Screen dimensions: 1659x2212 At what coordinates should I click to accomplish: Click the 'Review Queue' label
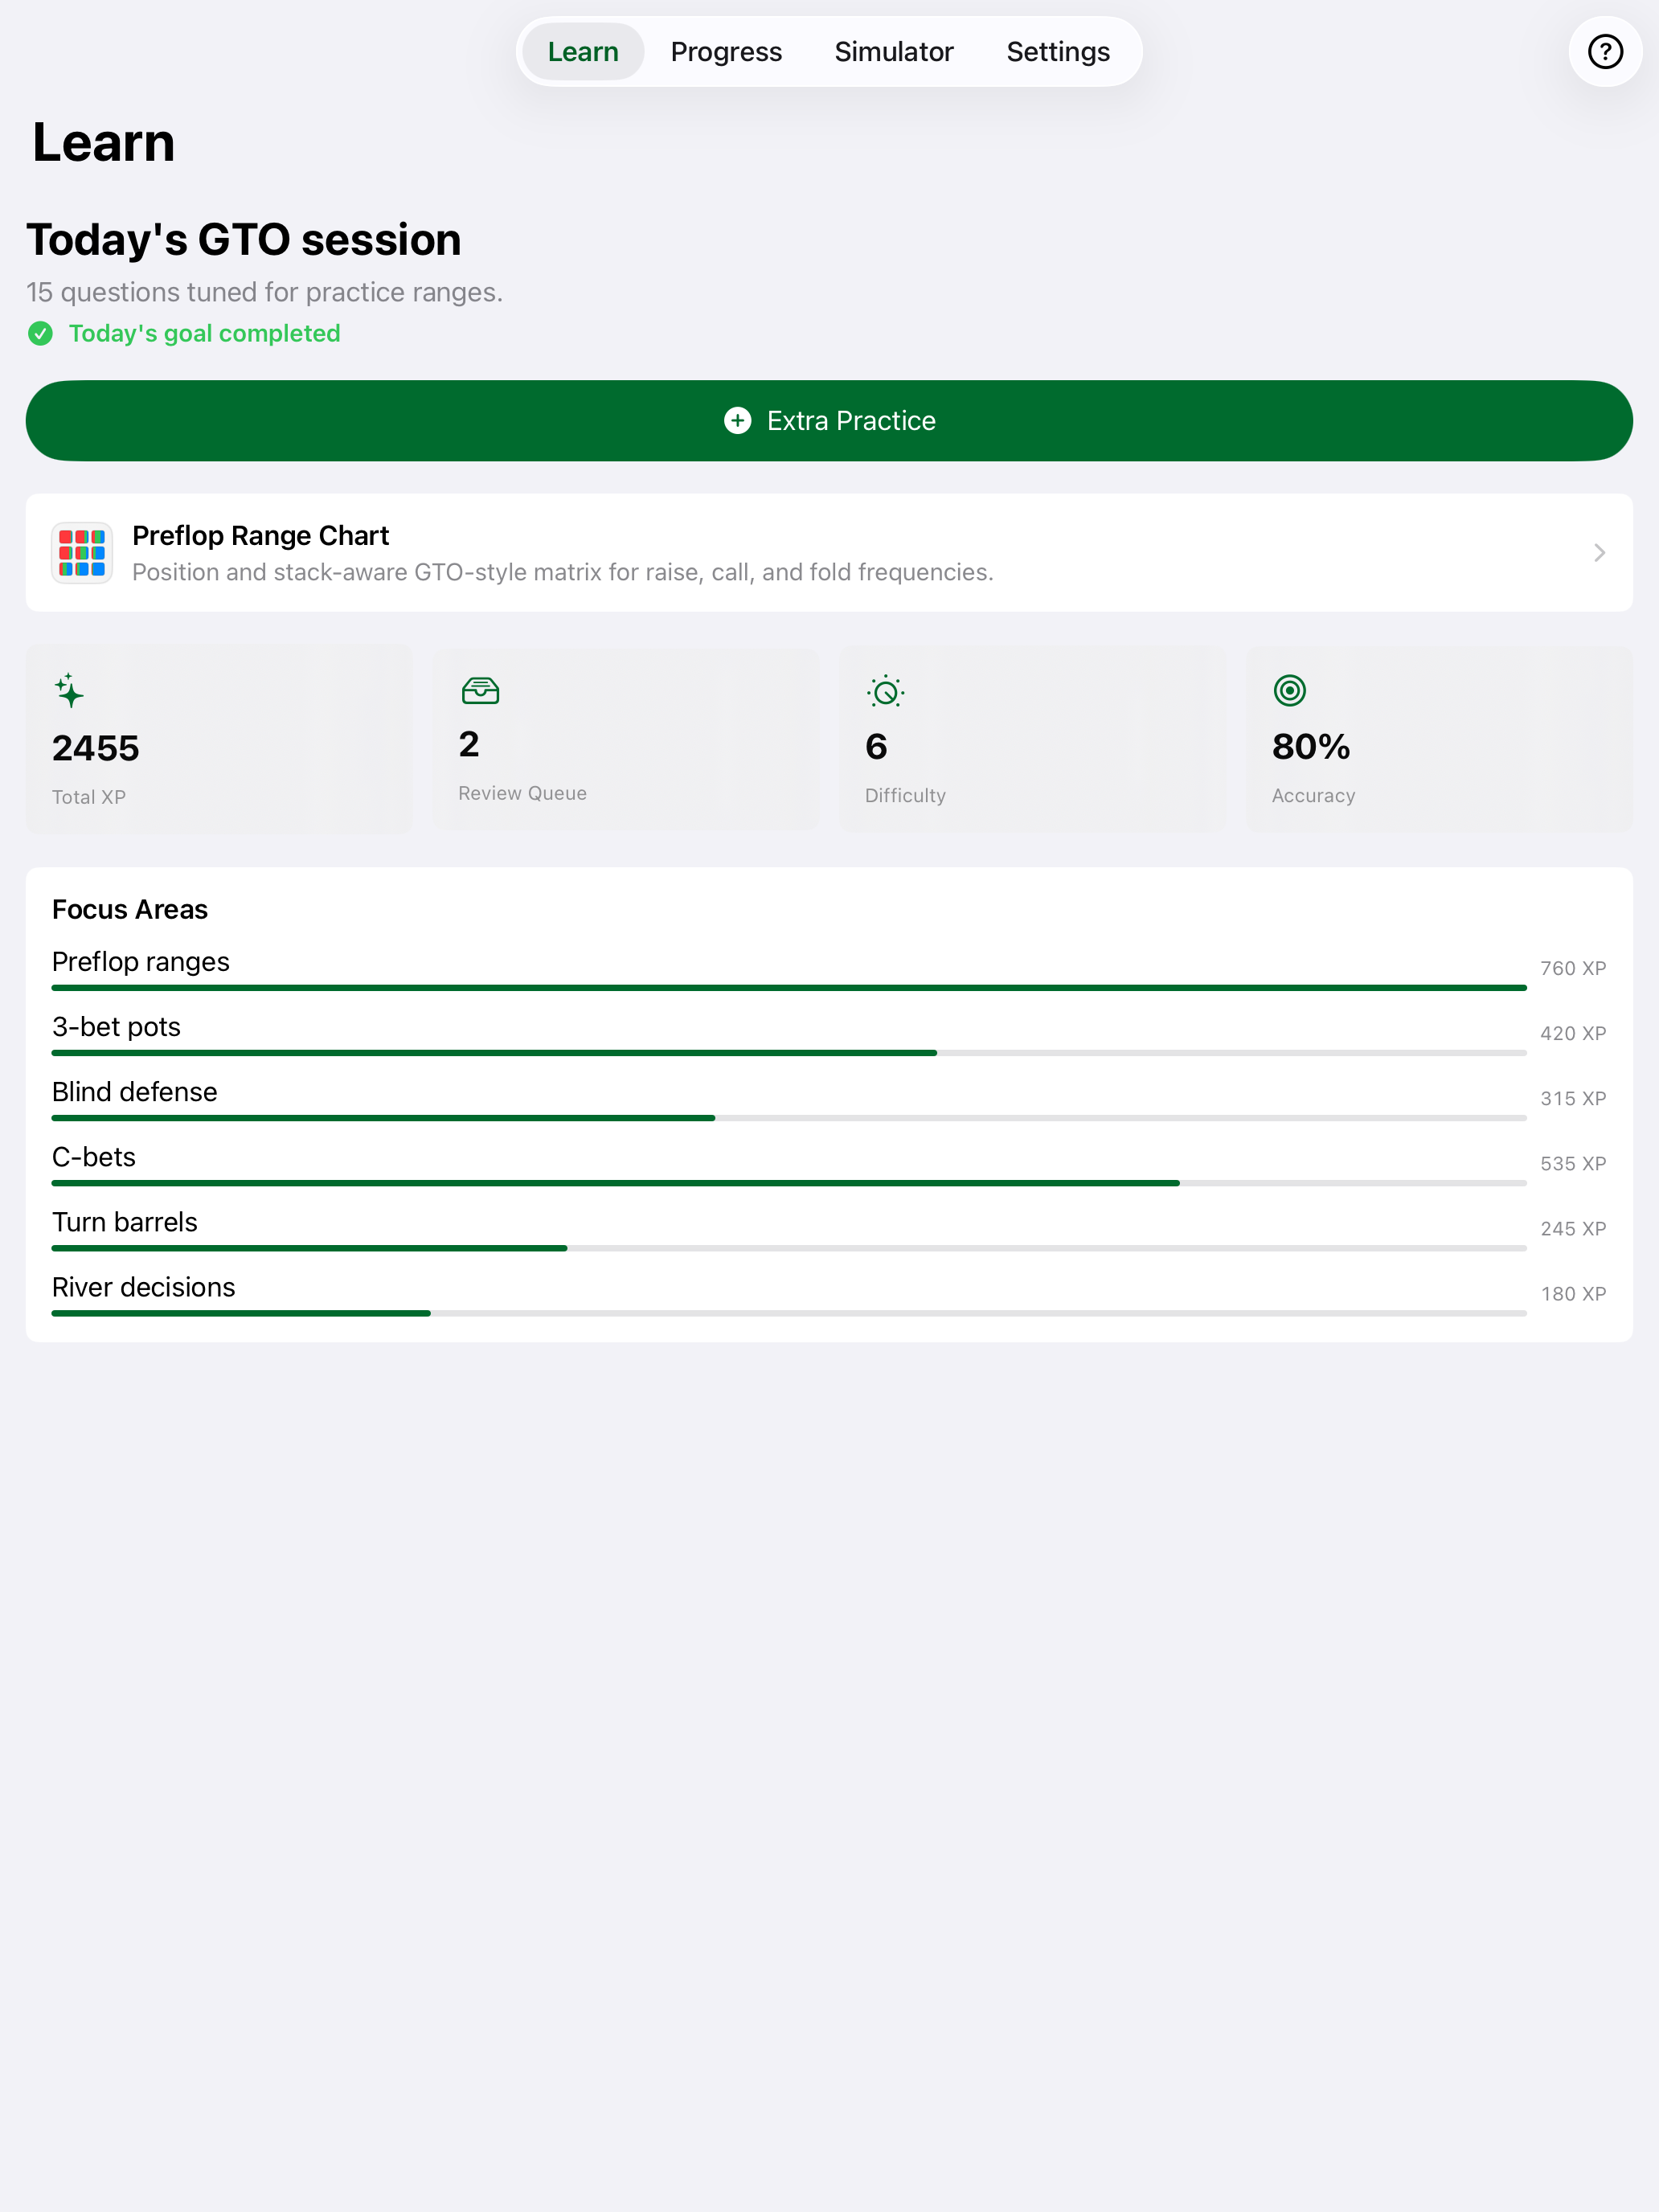pyautogui.click(x=522, y=793)
